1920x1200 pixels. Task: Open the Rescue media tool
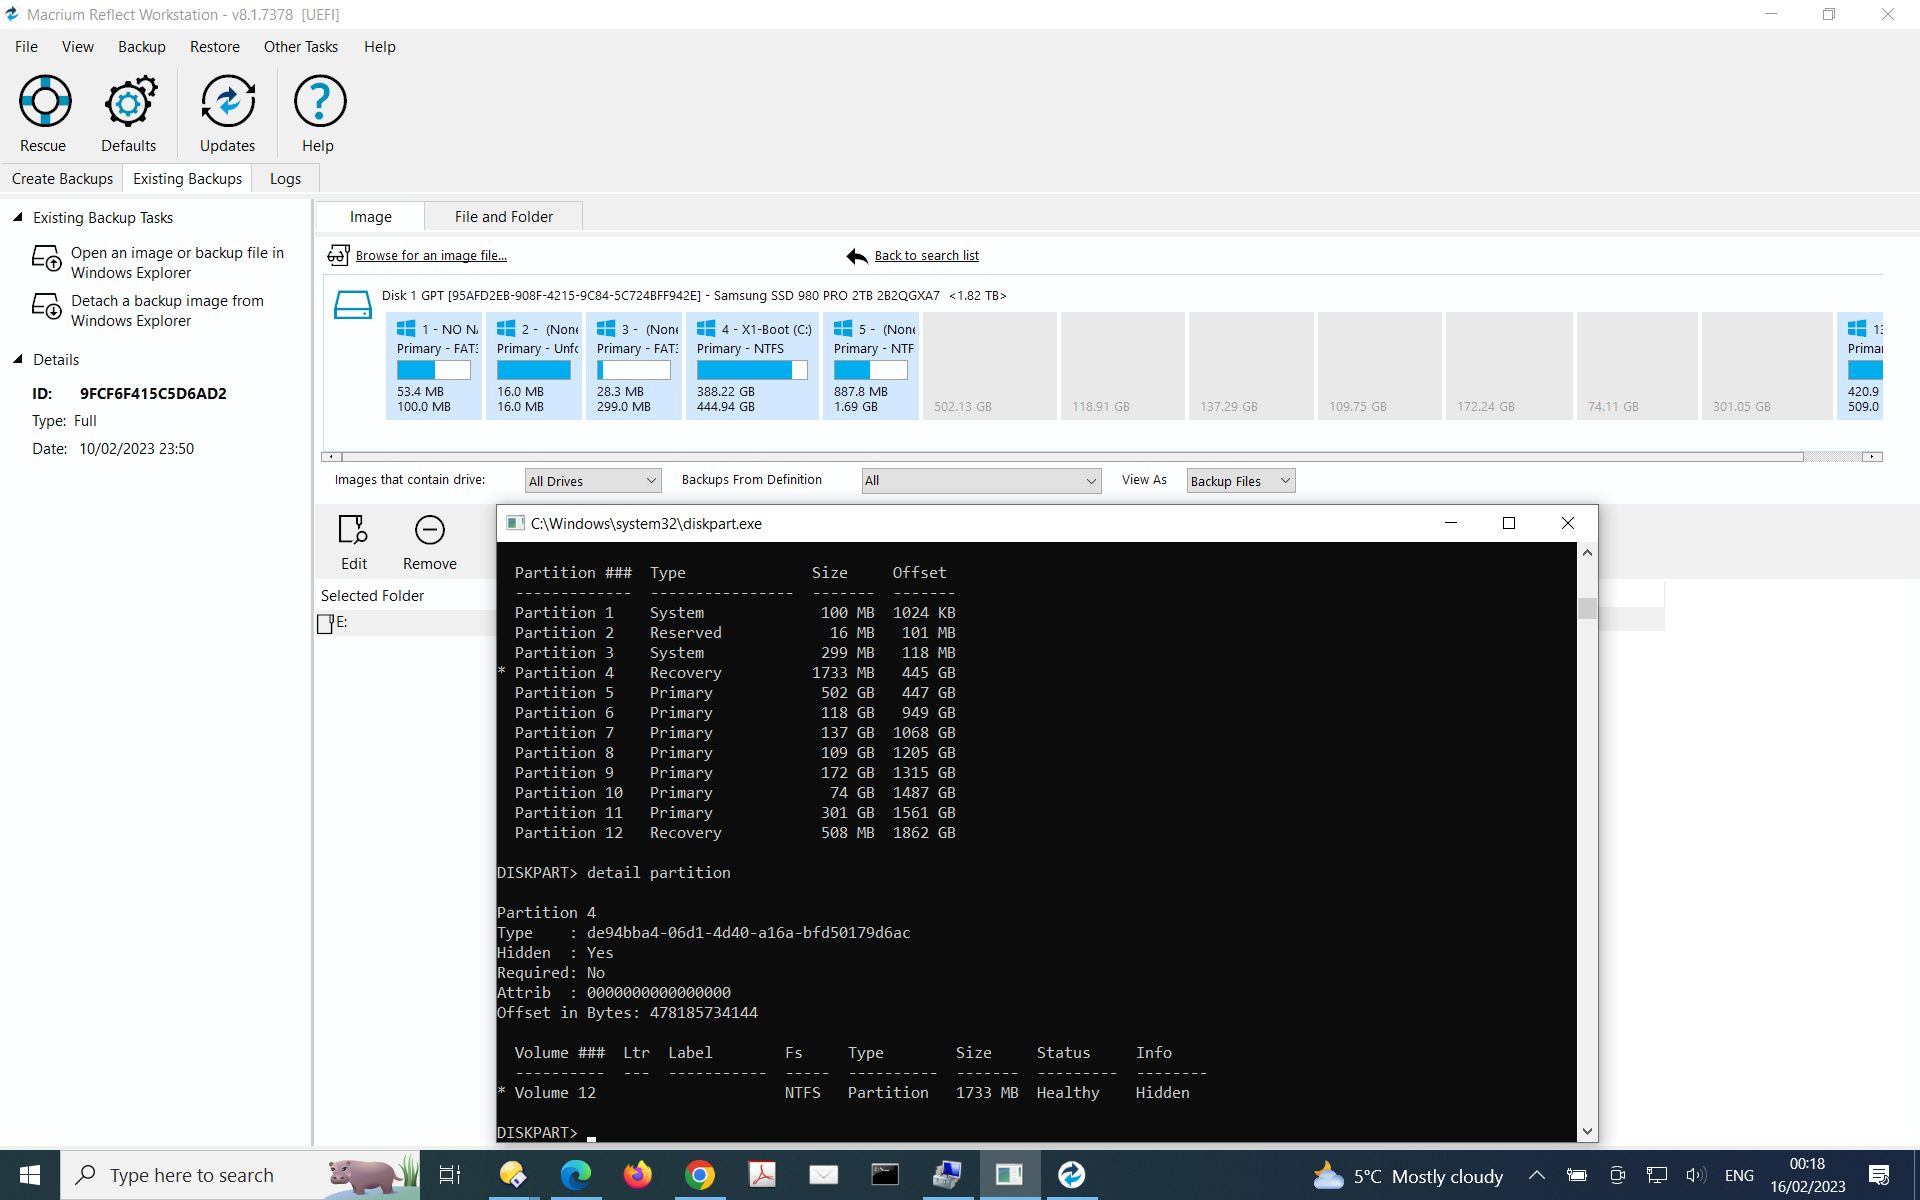44,113
